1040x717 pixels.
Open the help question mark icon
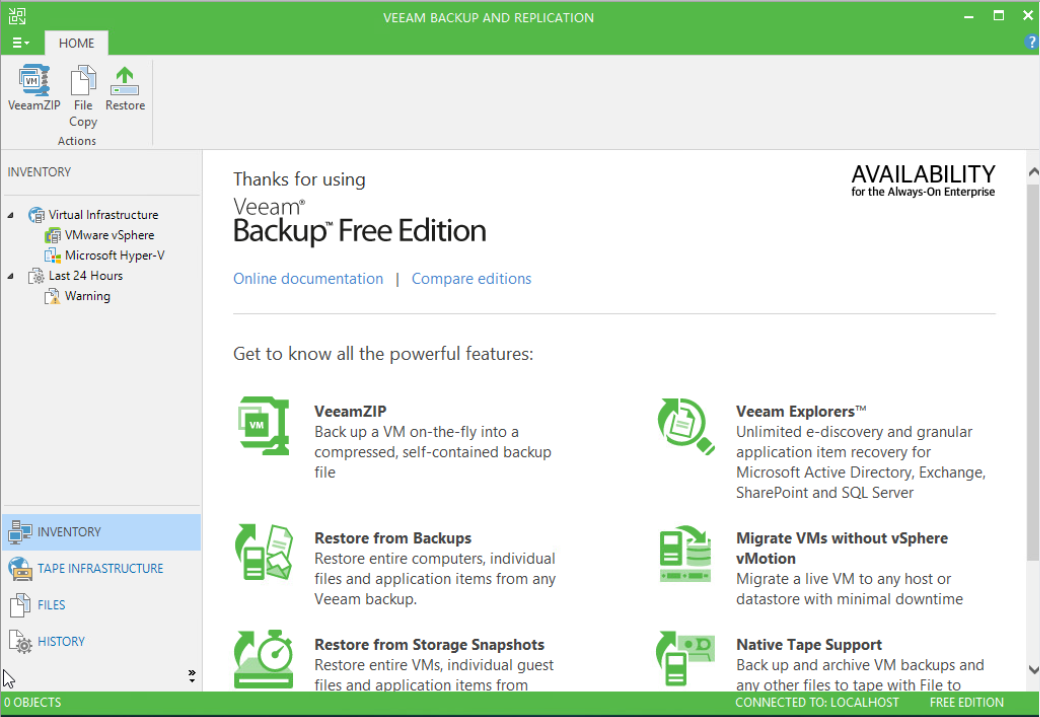tap(1031, 42)
